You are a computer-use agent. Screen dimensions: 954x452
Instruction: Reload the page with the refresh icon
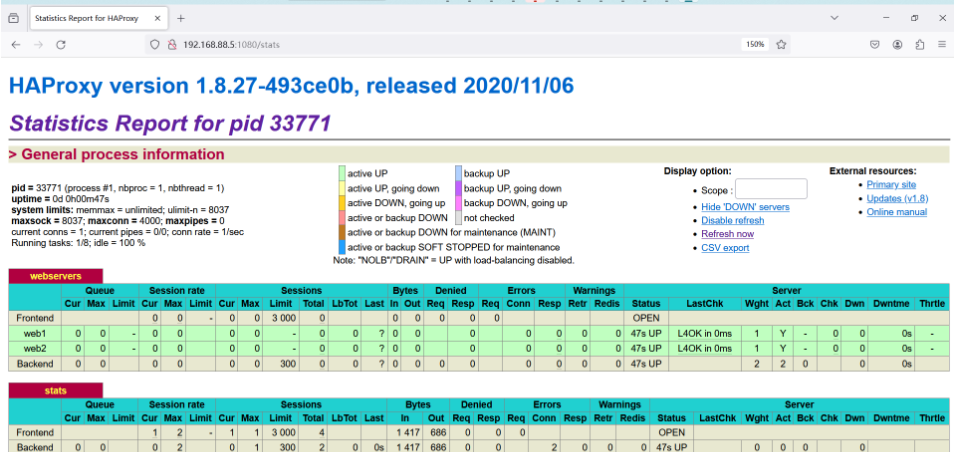click(x=61, y=44)
